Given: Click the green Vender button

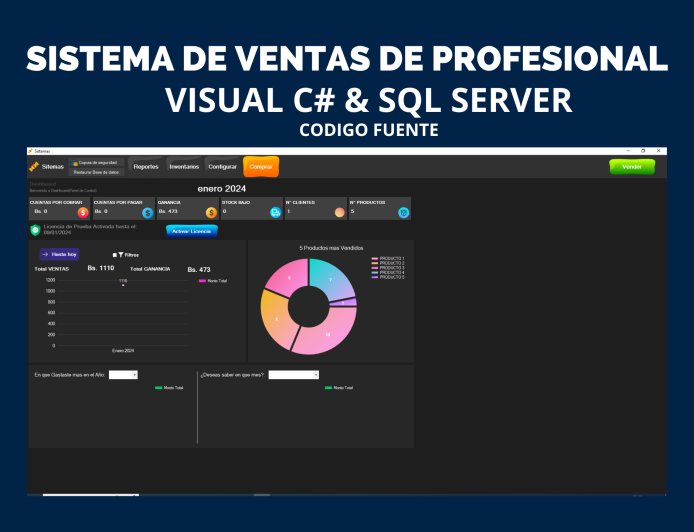Looking at the screenshot, I should click(632, 167).
